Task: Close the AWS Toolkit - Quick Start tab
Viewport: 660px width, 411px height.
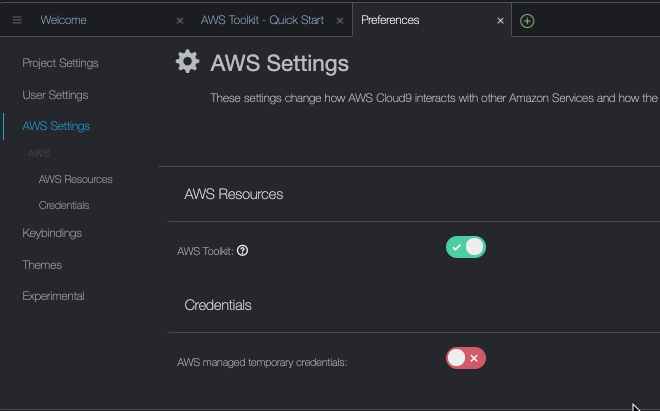Action: [340, 20]
